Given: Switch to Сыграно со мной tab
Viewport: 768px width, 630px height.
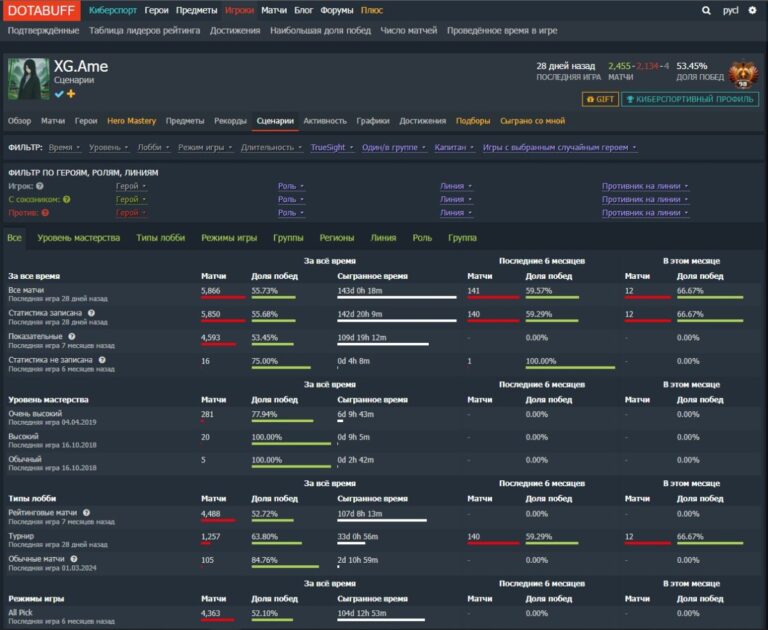Looking at the screenshot, I should tap(532, 121).
